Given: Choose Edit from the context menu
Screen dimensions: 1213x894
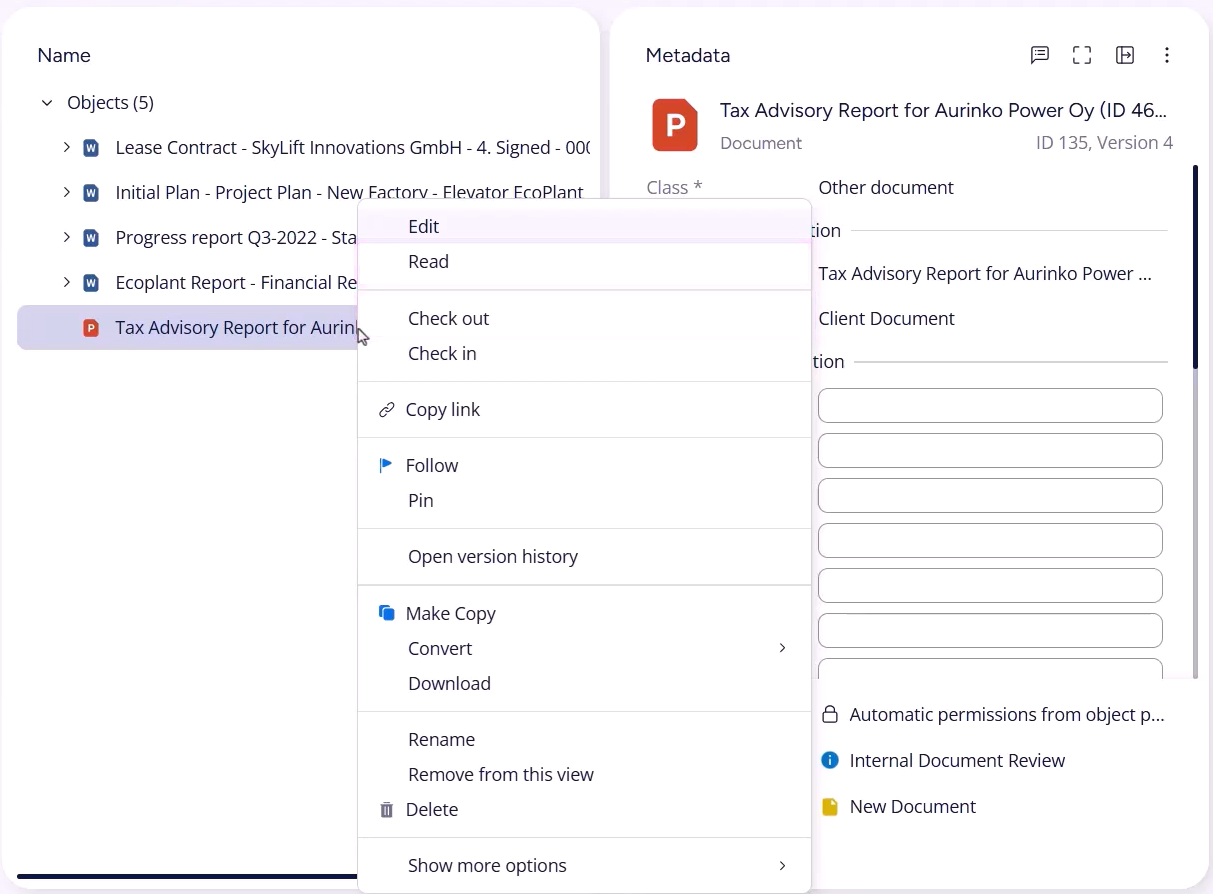Looking at the screenshot, I should (x=584, y=227).
